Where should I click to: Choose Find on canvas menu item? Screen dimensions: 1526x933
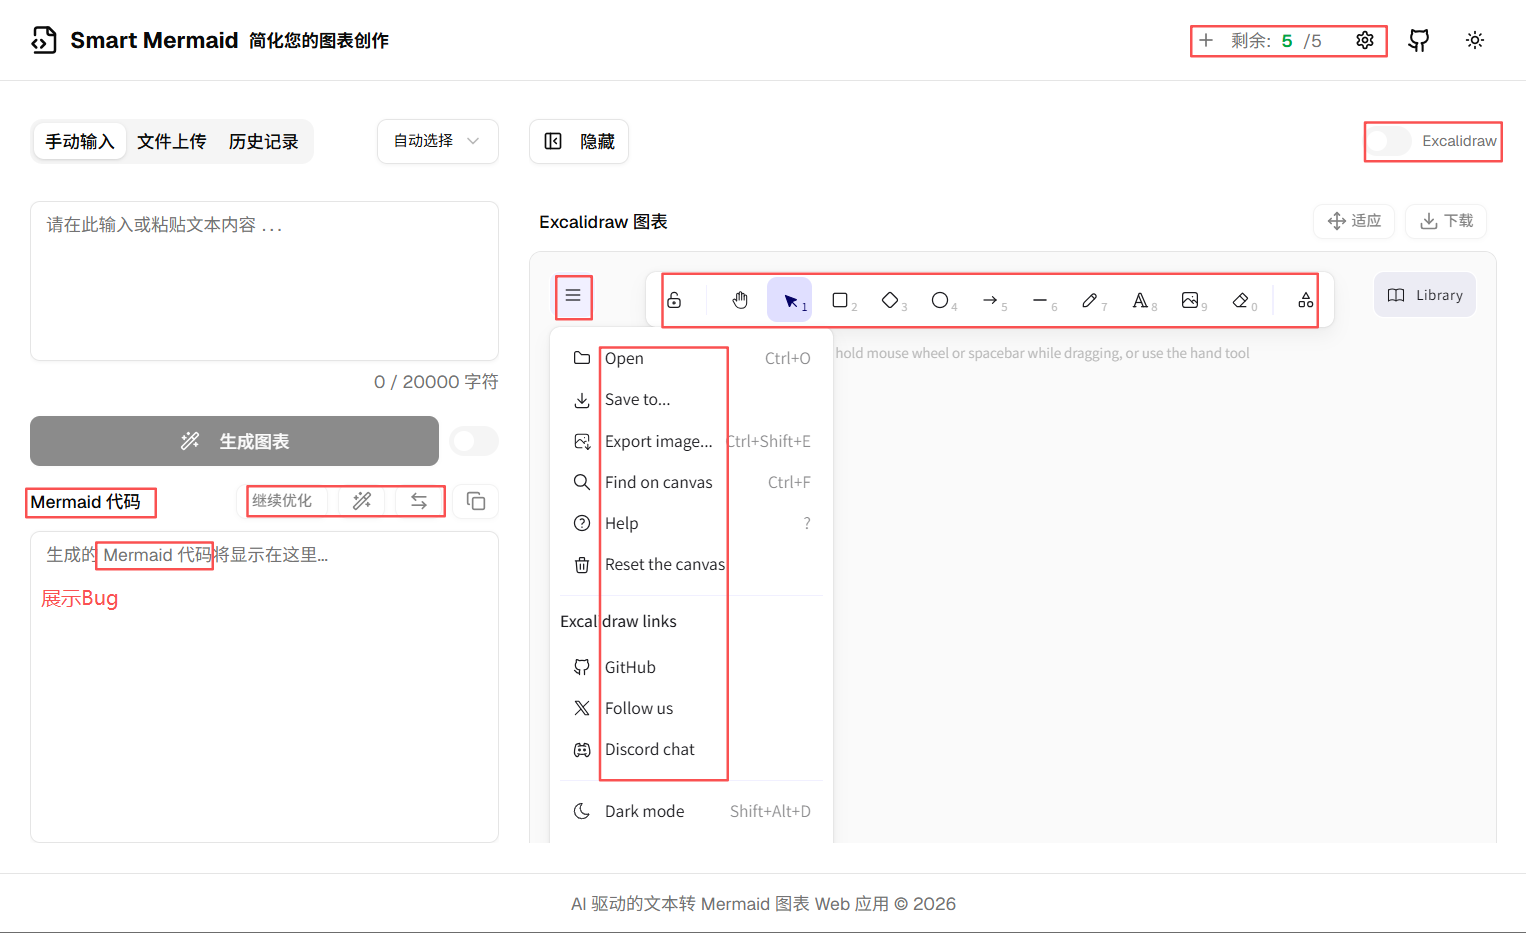pyautogui.click(x=691, y=482)
